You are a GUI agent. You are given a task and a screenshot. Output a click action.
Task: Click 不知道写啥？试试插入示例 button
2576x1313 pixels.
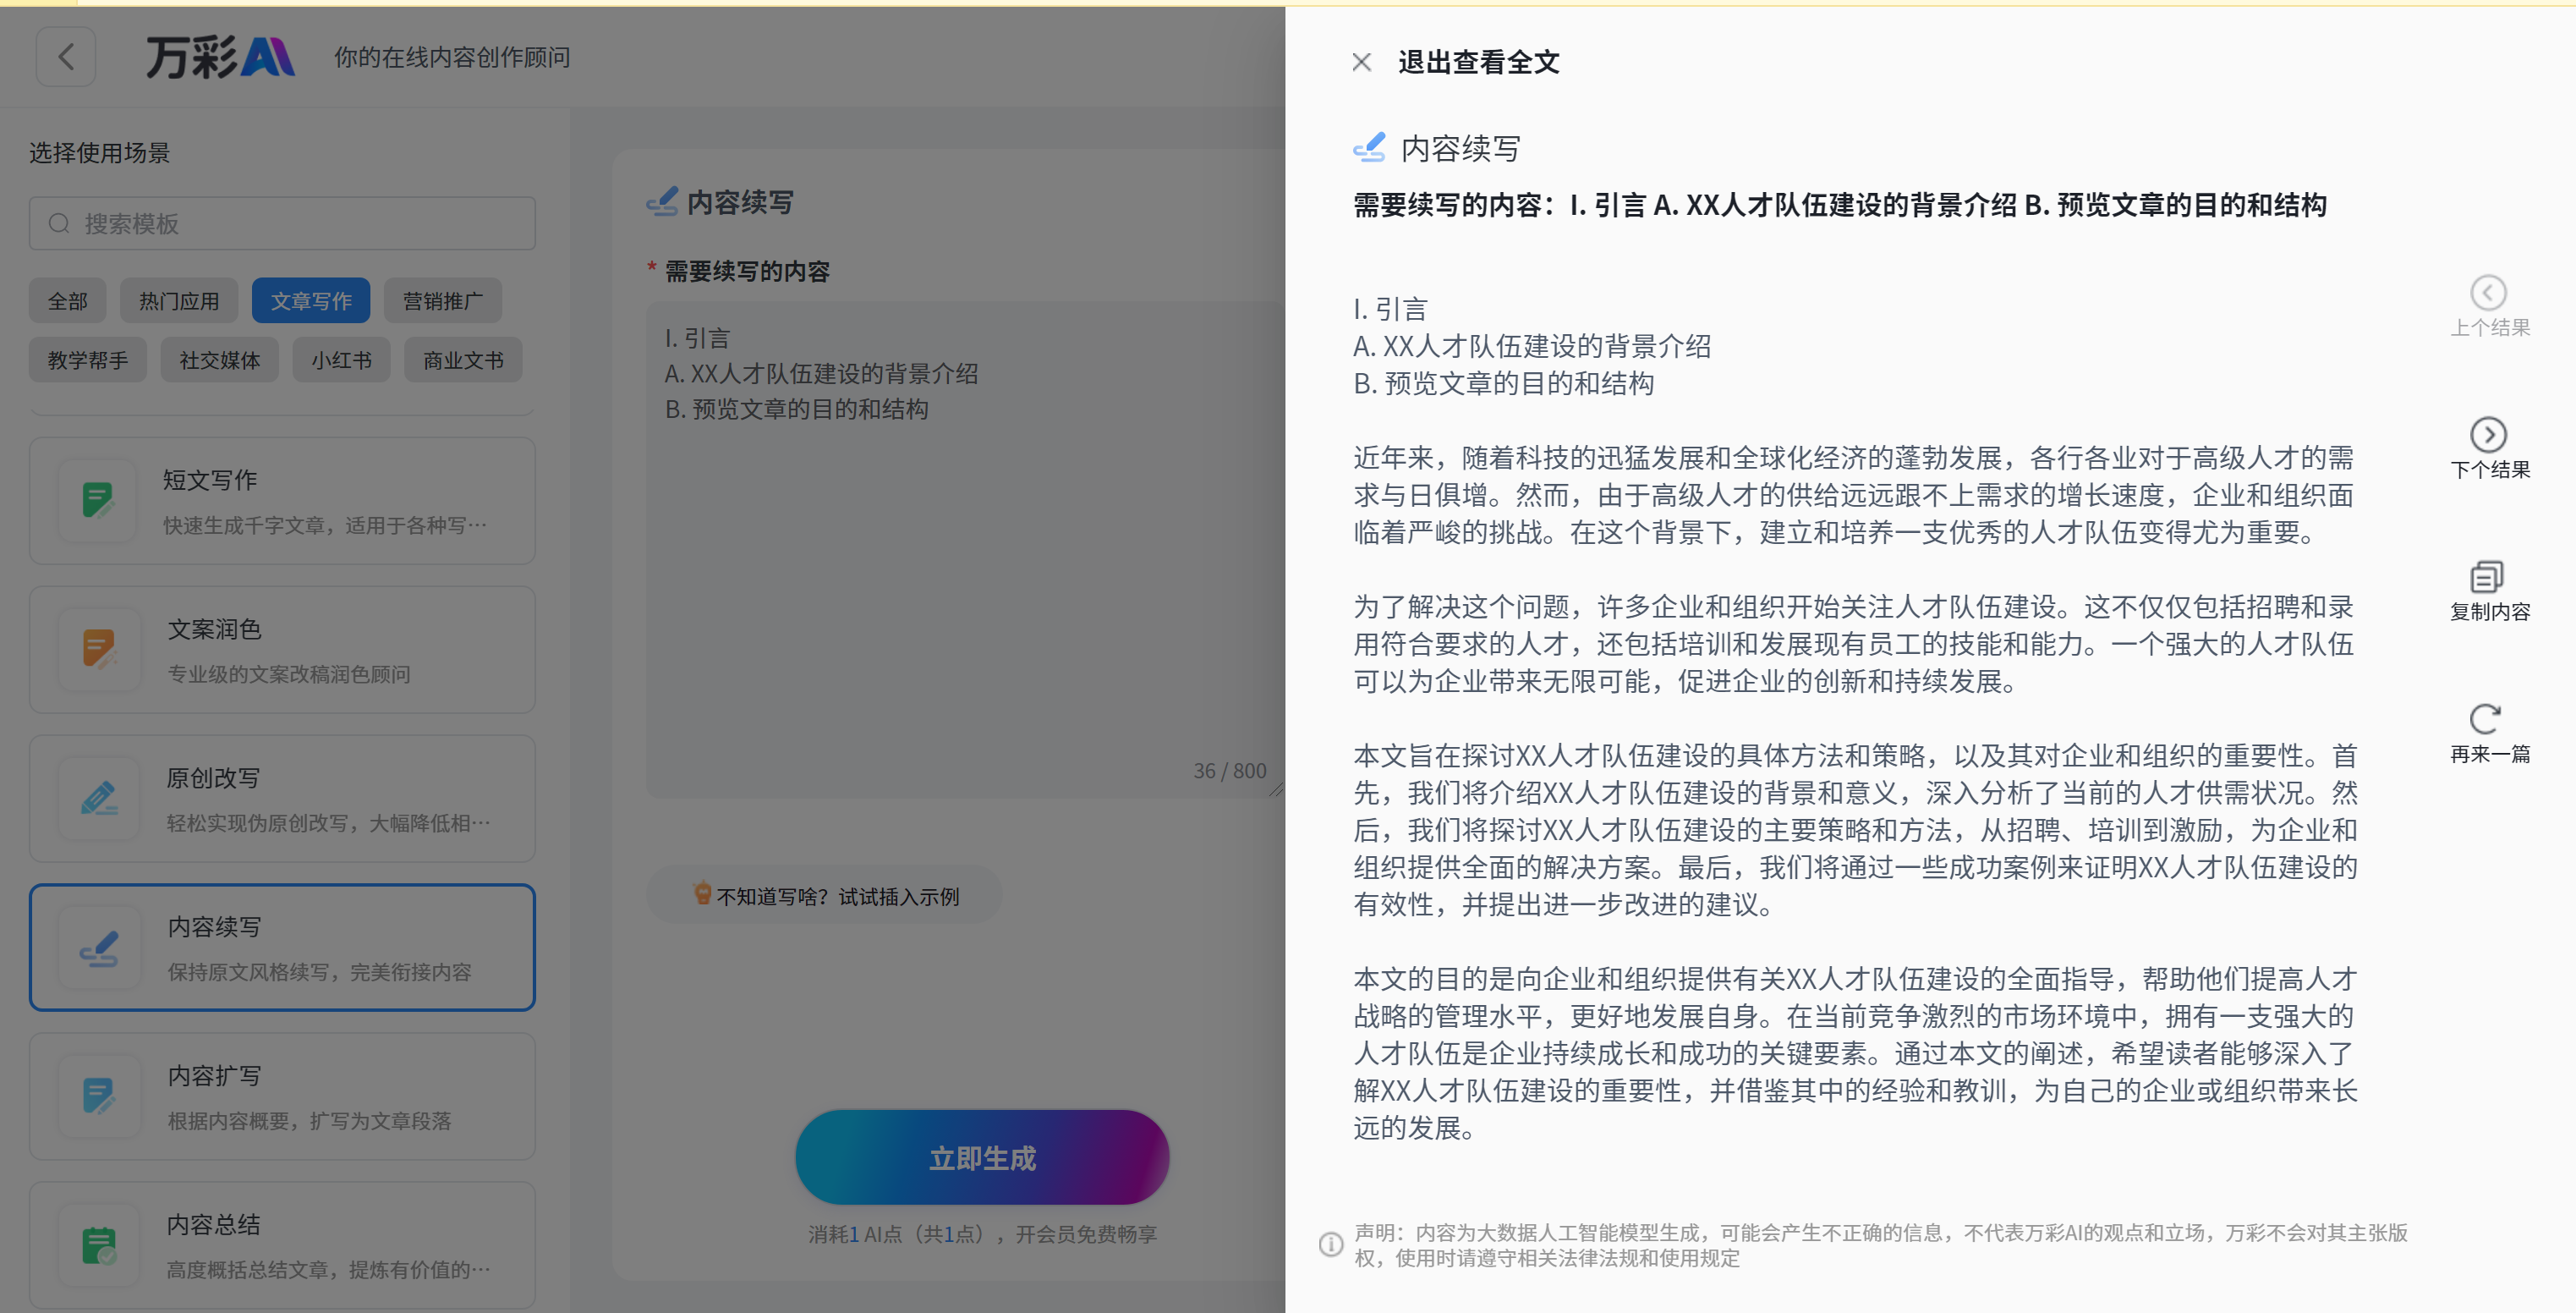825,896
